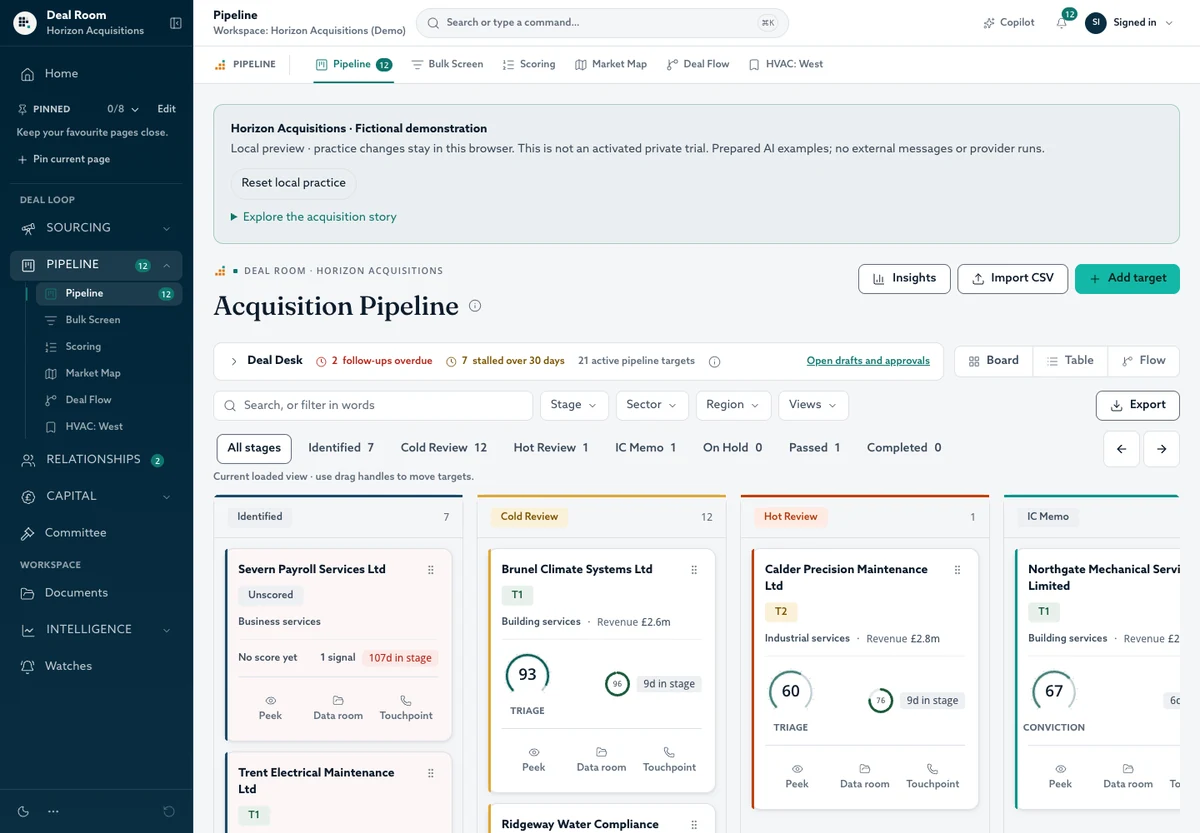Open the Stage filter dropdown
The width and height of the screenshot is (1200, 833).
point(574,405)
